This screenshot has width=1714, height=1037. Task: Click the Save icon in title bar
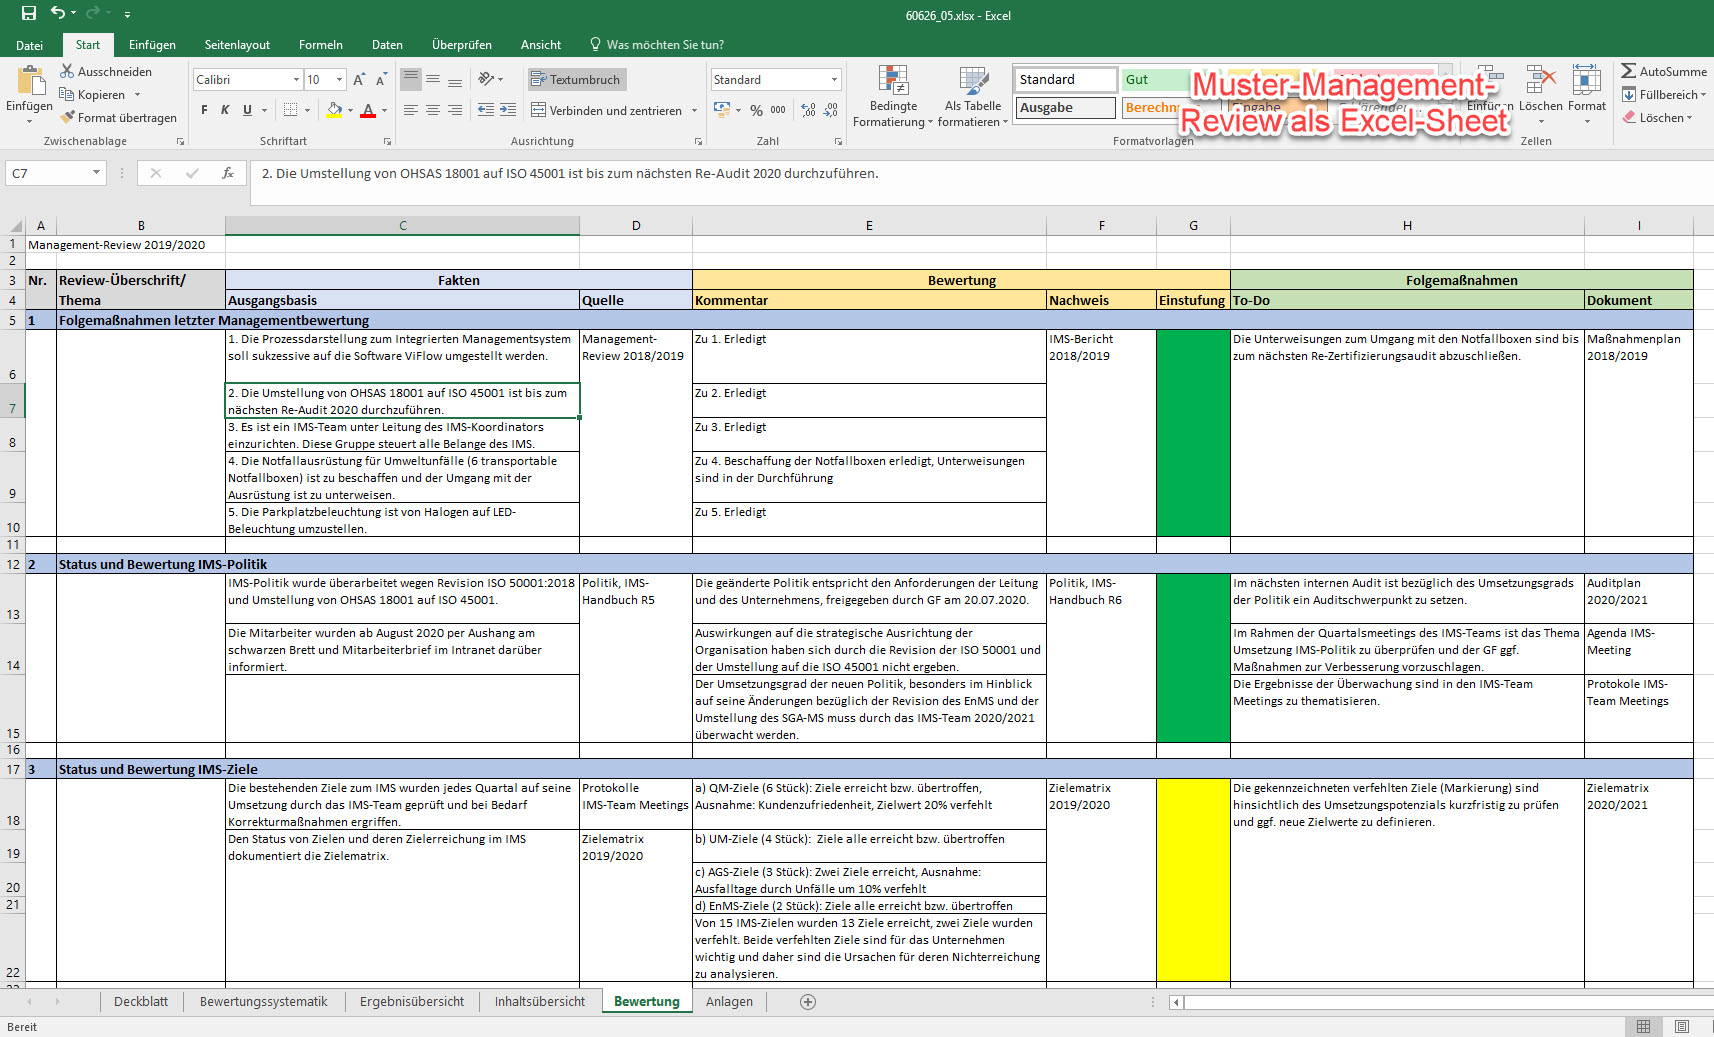click(x=28, y=13)
